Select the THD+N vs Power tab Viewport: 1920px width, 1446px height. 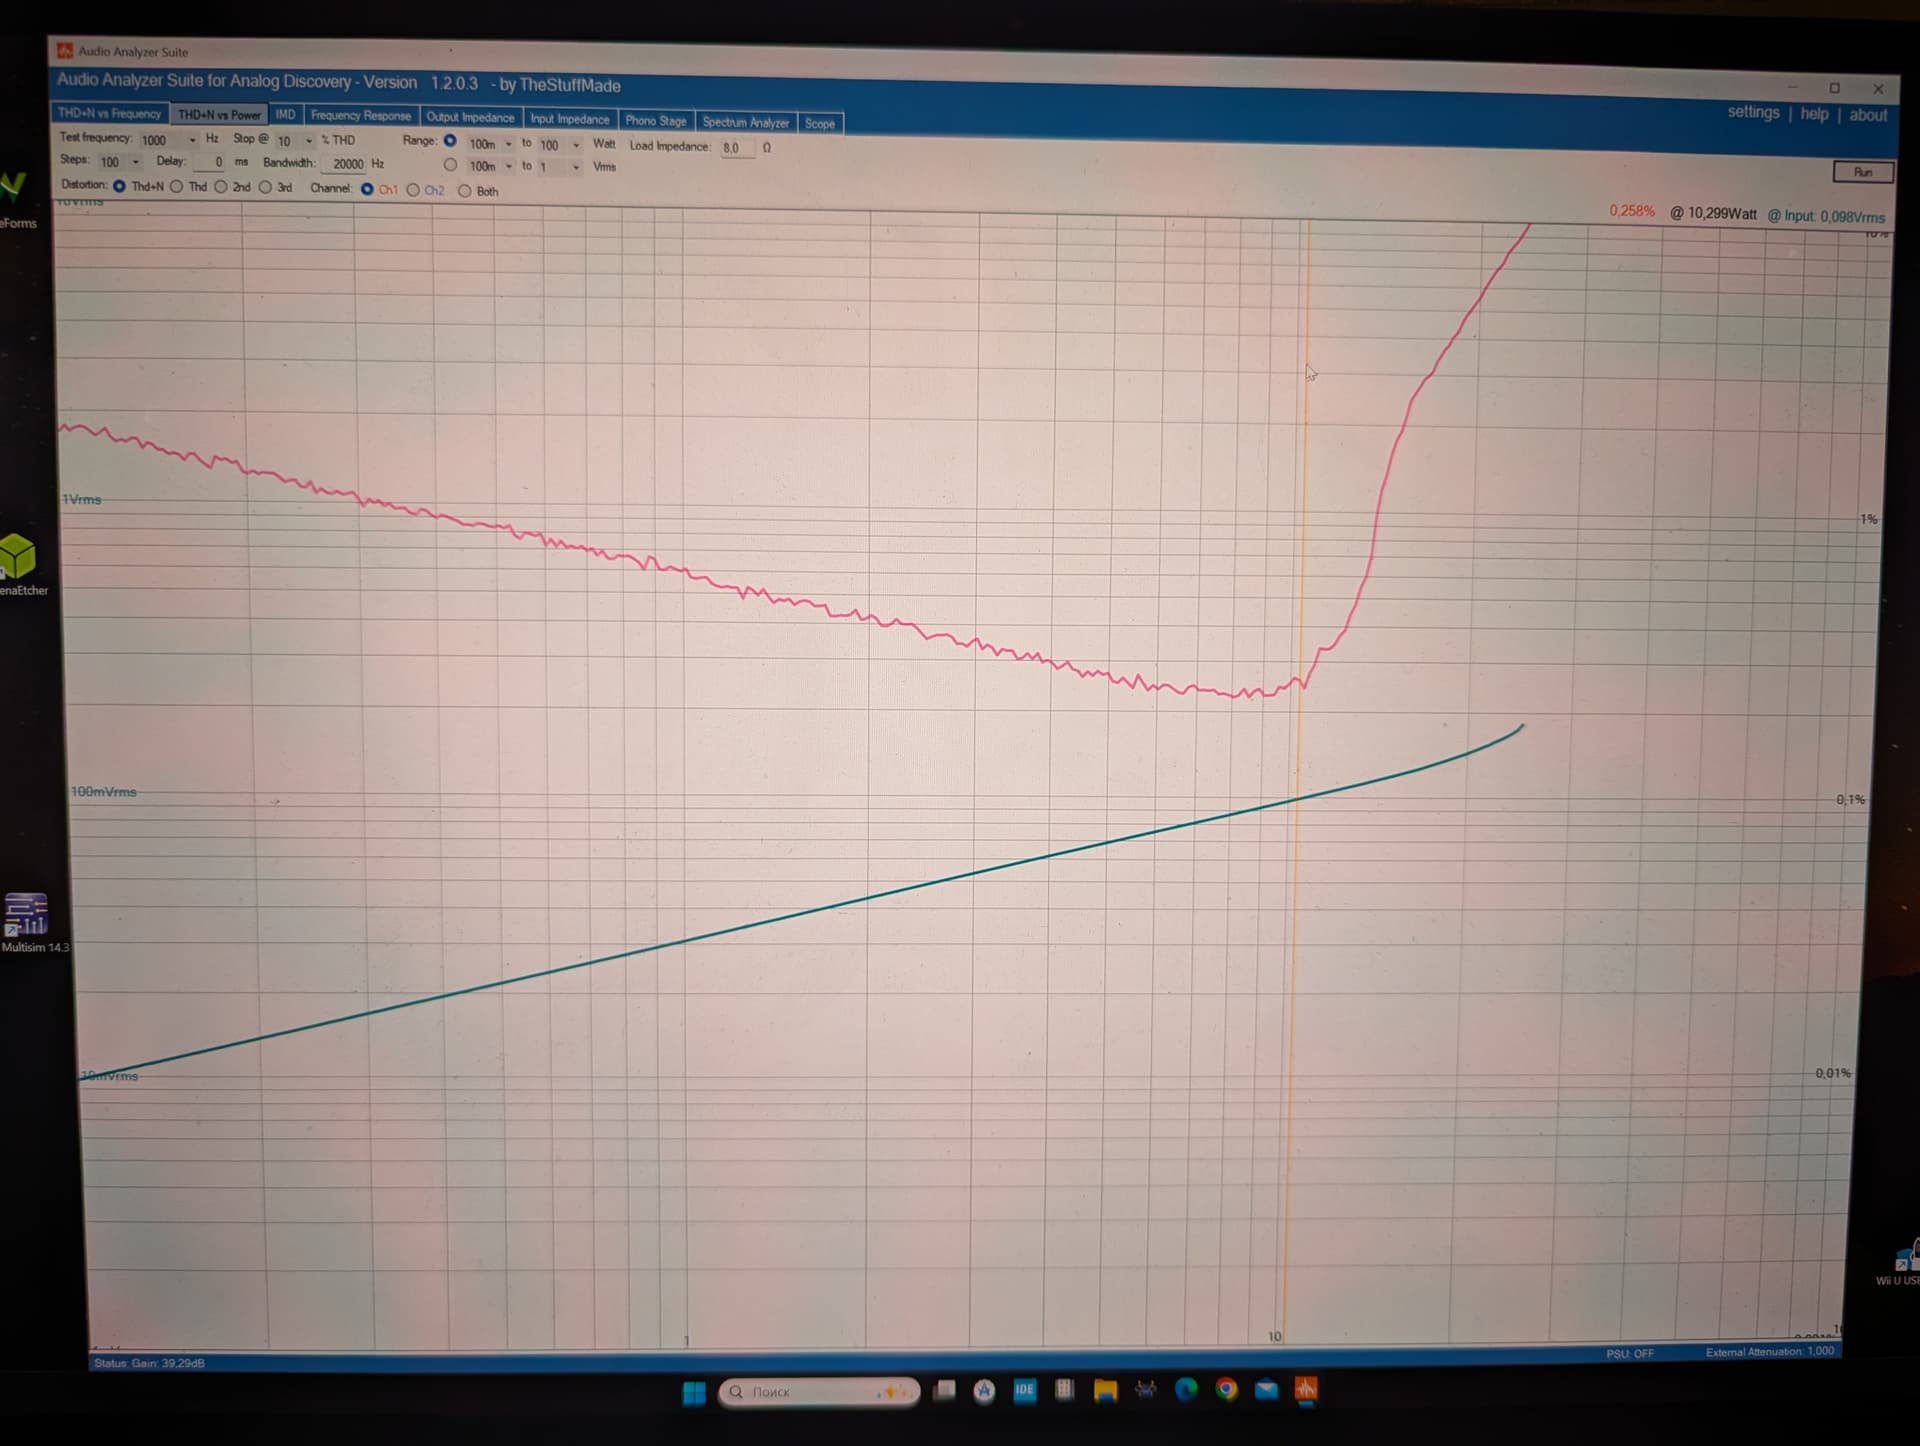pyautogui.click(x=219, y=115)
